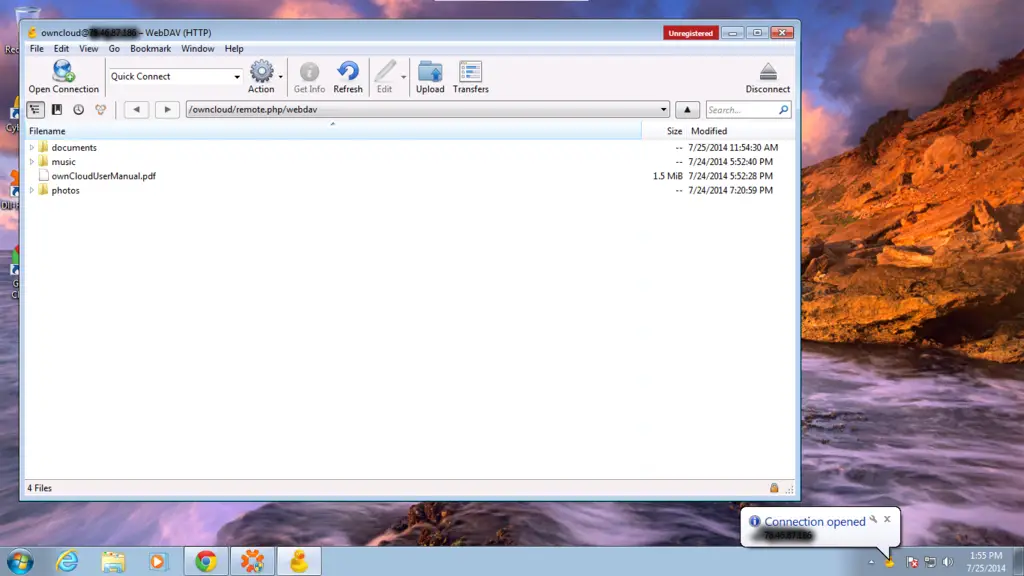Viewport: 1024px width, 576px height.
Task: Open the Go menu
Action: pyautogui.click(x=114, y=48)
